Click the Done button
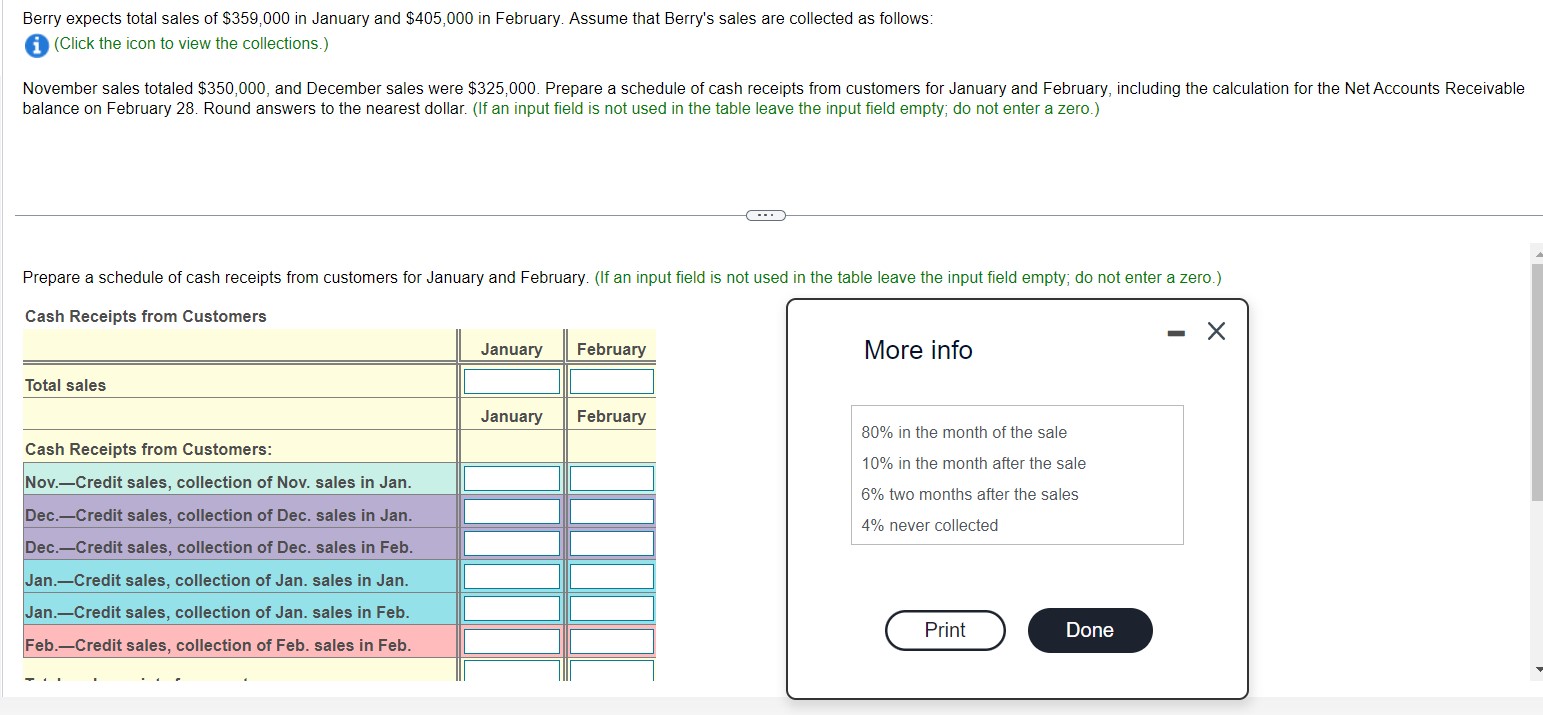This screenshot has height=715, width=1543. (x=1089, y=630)
